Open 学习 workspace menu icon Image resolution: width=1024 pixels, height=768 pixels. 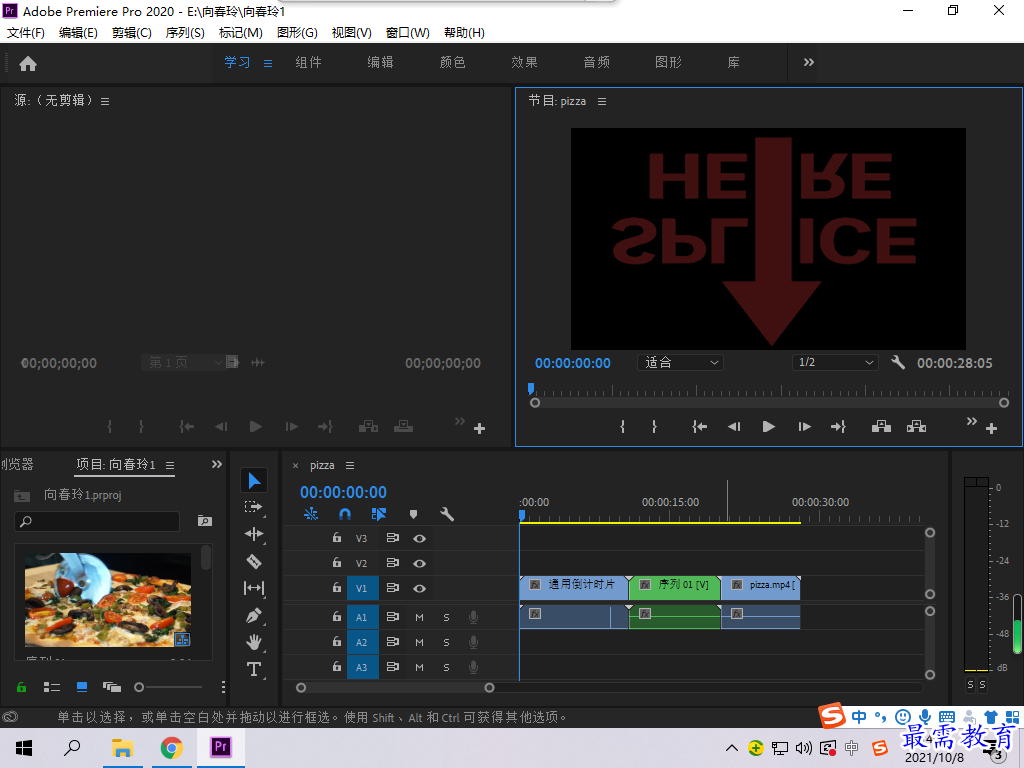tap(268, 63)
